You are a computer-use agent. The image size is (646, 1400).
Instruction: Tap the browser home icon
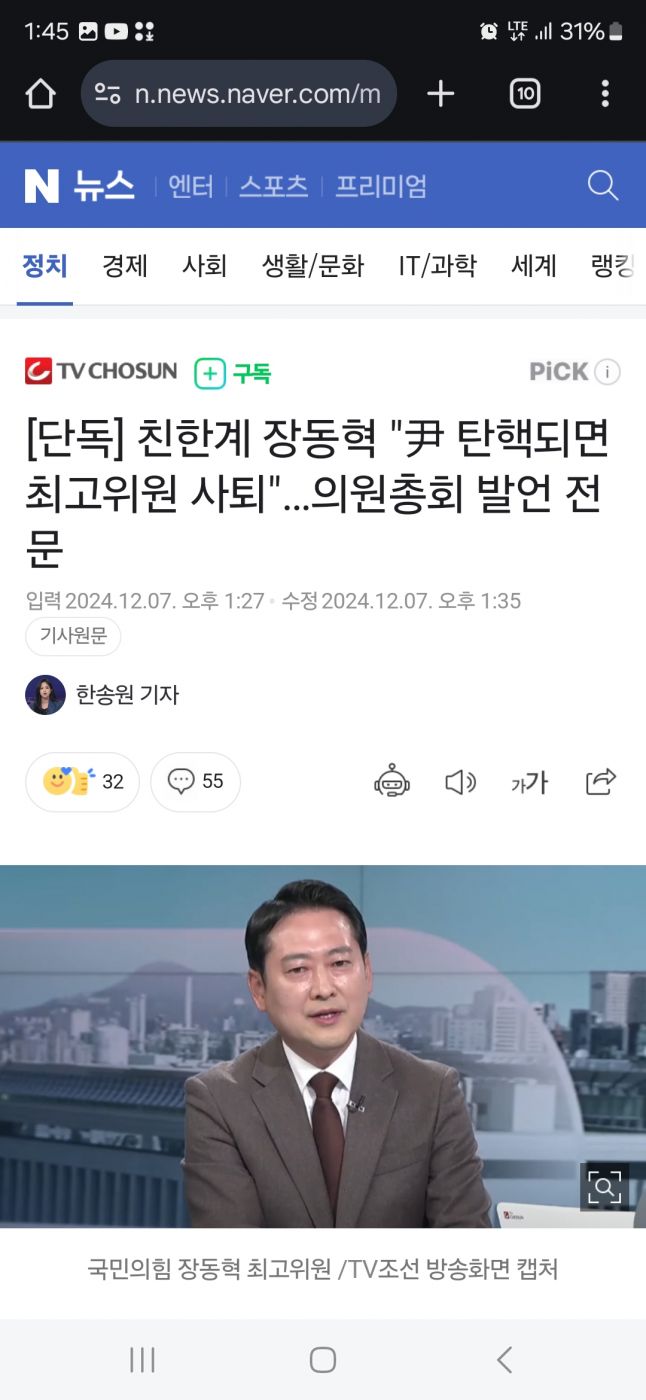(40, 94)
